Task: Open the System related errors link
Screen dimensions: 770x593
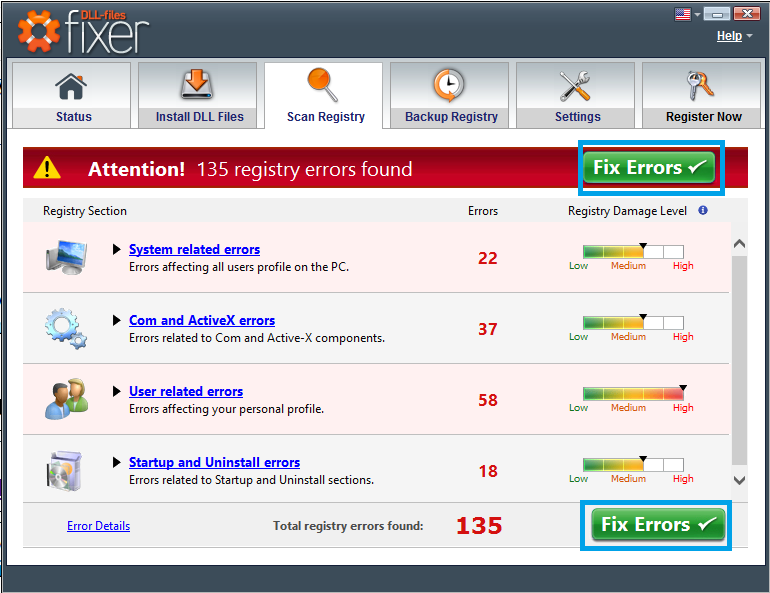Action: [194, 249]
